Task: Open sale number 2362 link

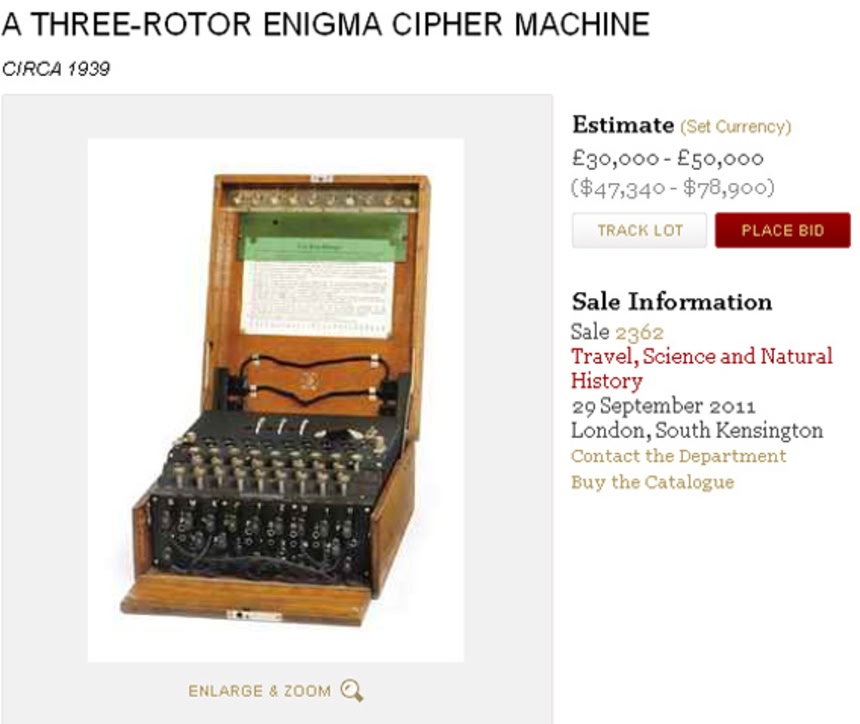Action: point(640,332)
